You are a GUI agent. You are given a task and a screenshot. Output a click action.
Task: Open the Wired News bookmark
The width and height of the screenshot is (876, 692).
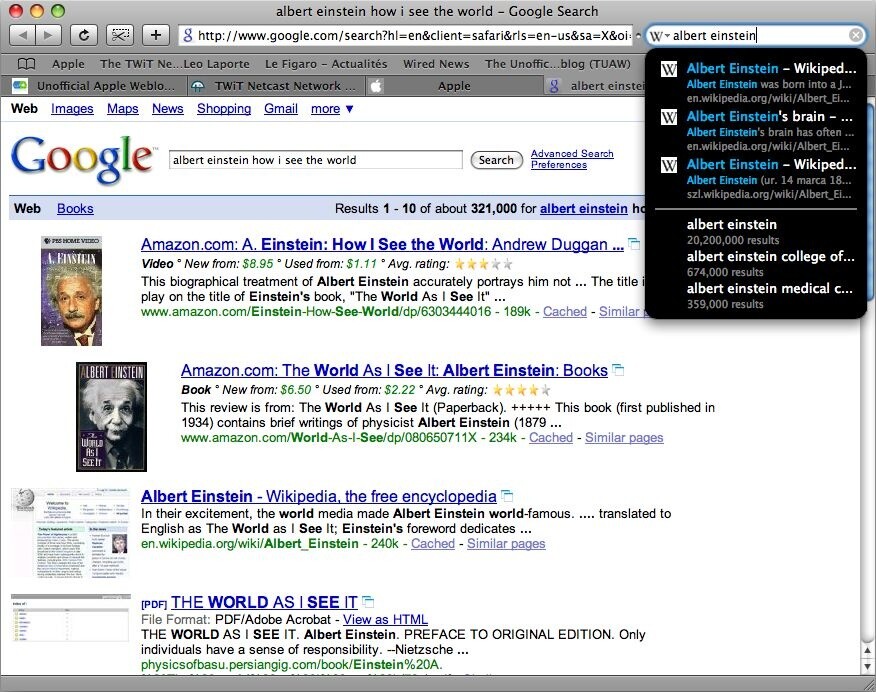[436, 64]
